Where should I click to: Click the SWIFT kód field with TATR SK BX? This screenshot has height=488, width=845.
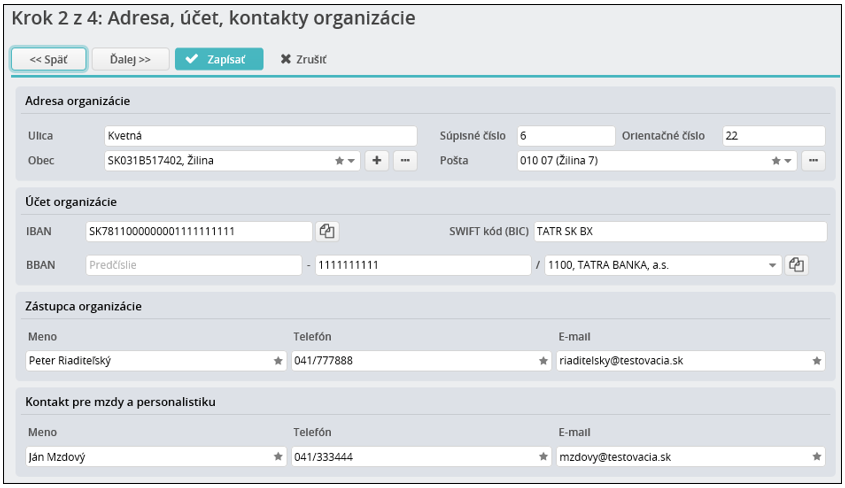click(680, 231)
